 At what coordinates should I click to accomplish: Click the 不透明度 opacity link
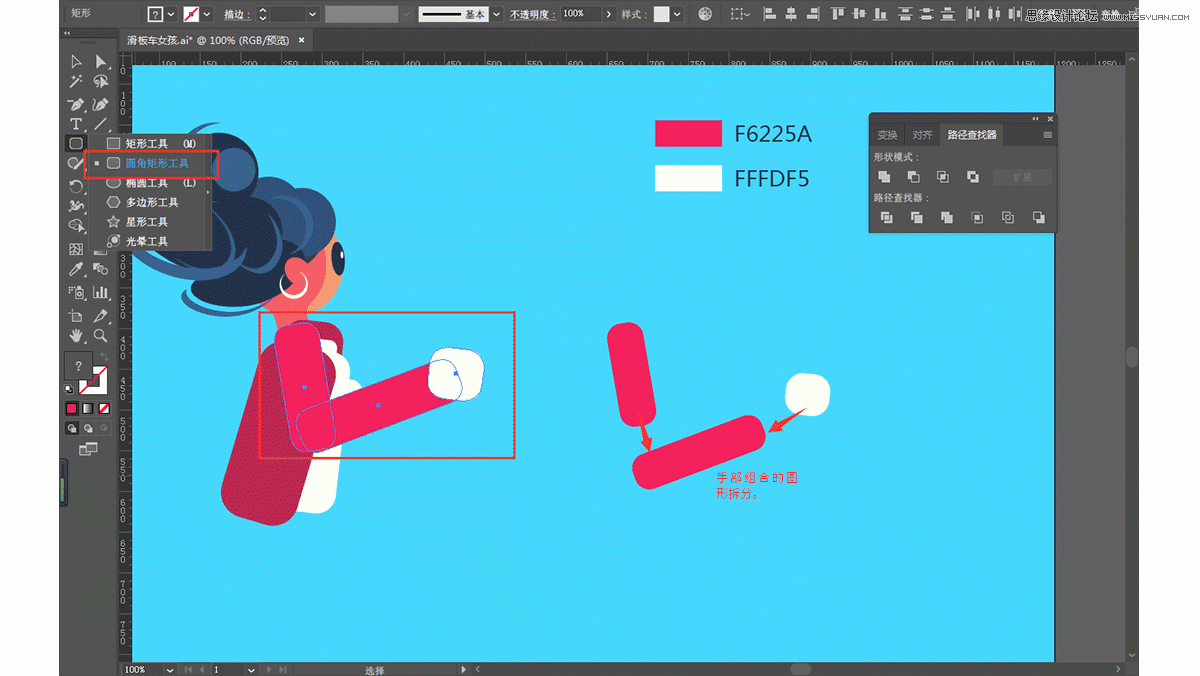pyautogui.click(x=532, y=14)
